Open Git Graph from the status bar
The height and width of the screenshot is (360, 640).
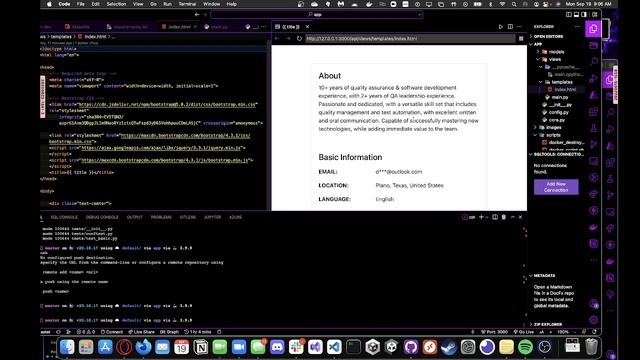(x=169, y=332)
